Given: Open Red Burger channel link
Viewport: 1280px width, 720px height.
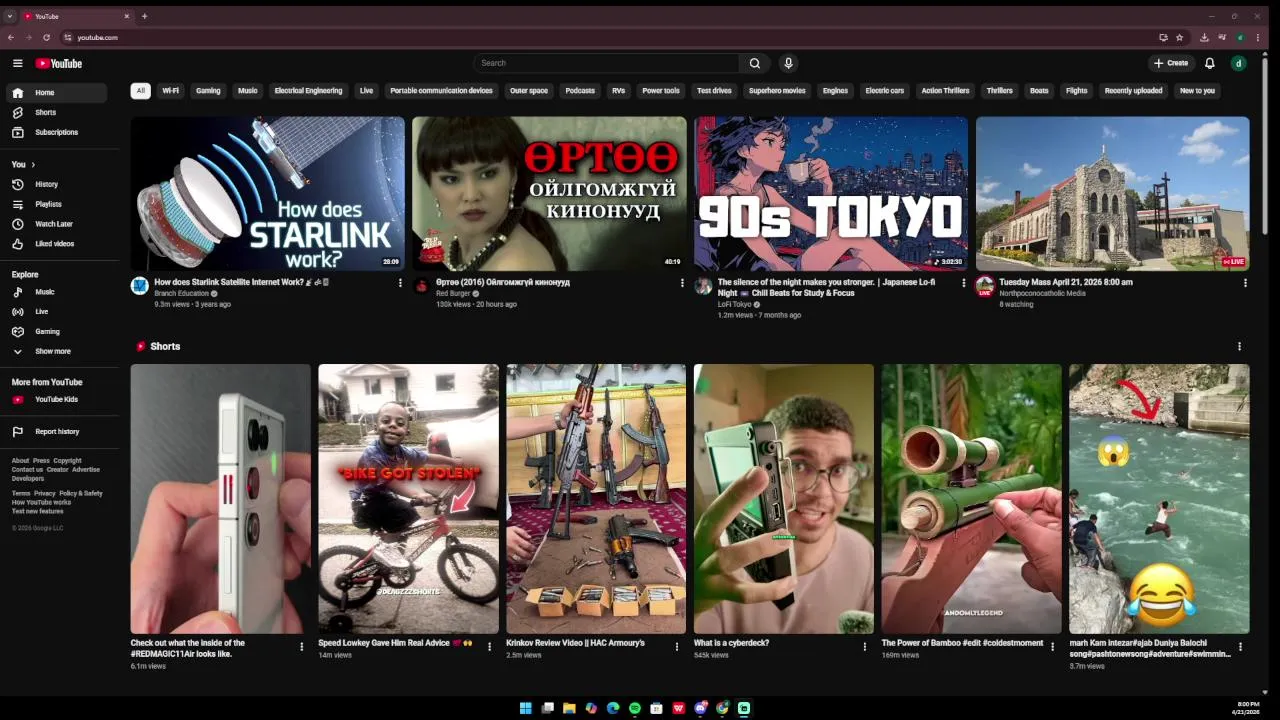Looking at the screenshot, I should [453, 293].
